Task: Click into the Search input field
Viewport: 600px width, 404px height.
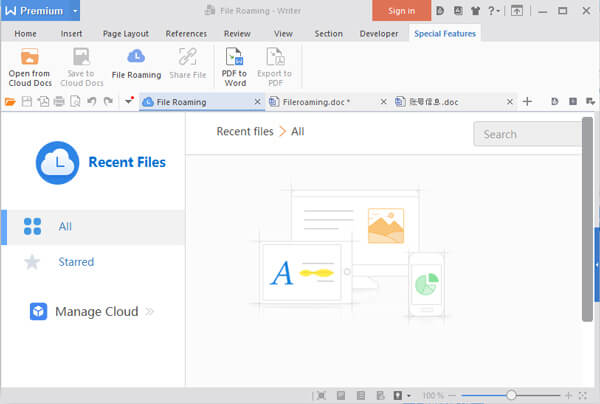Action: tap(528, 134)
